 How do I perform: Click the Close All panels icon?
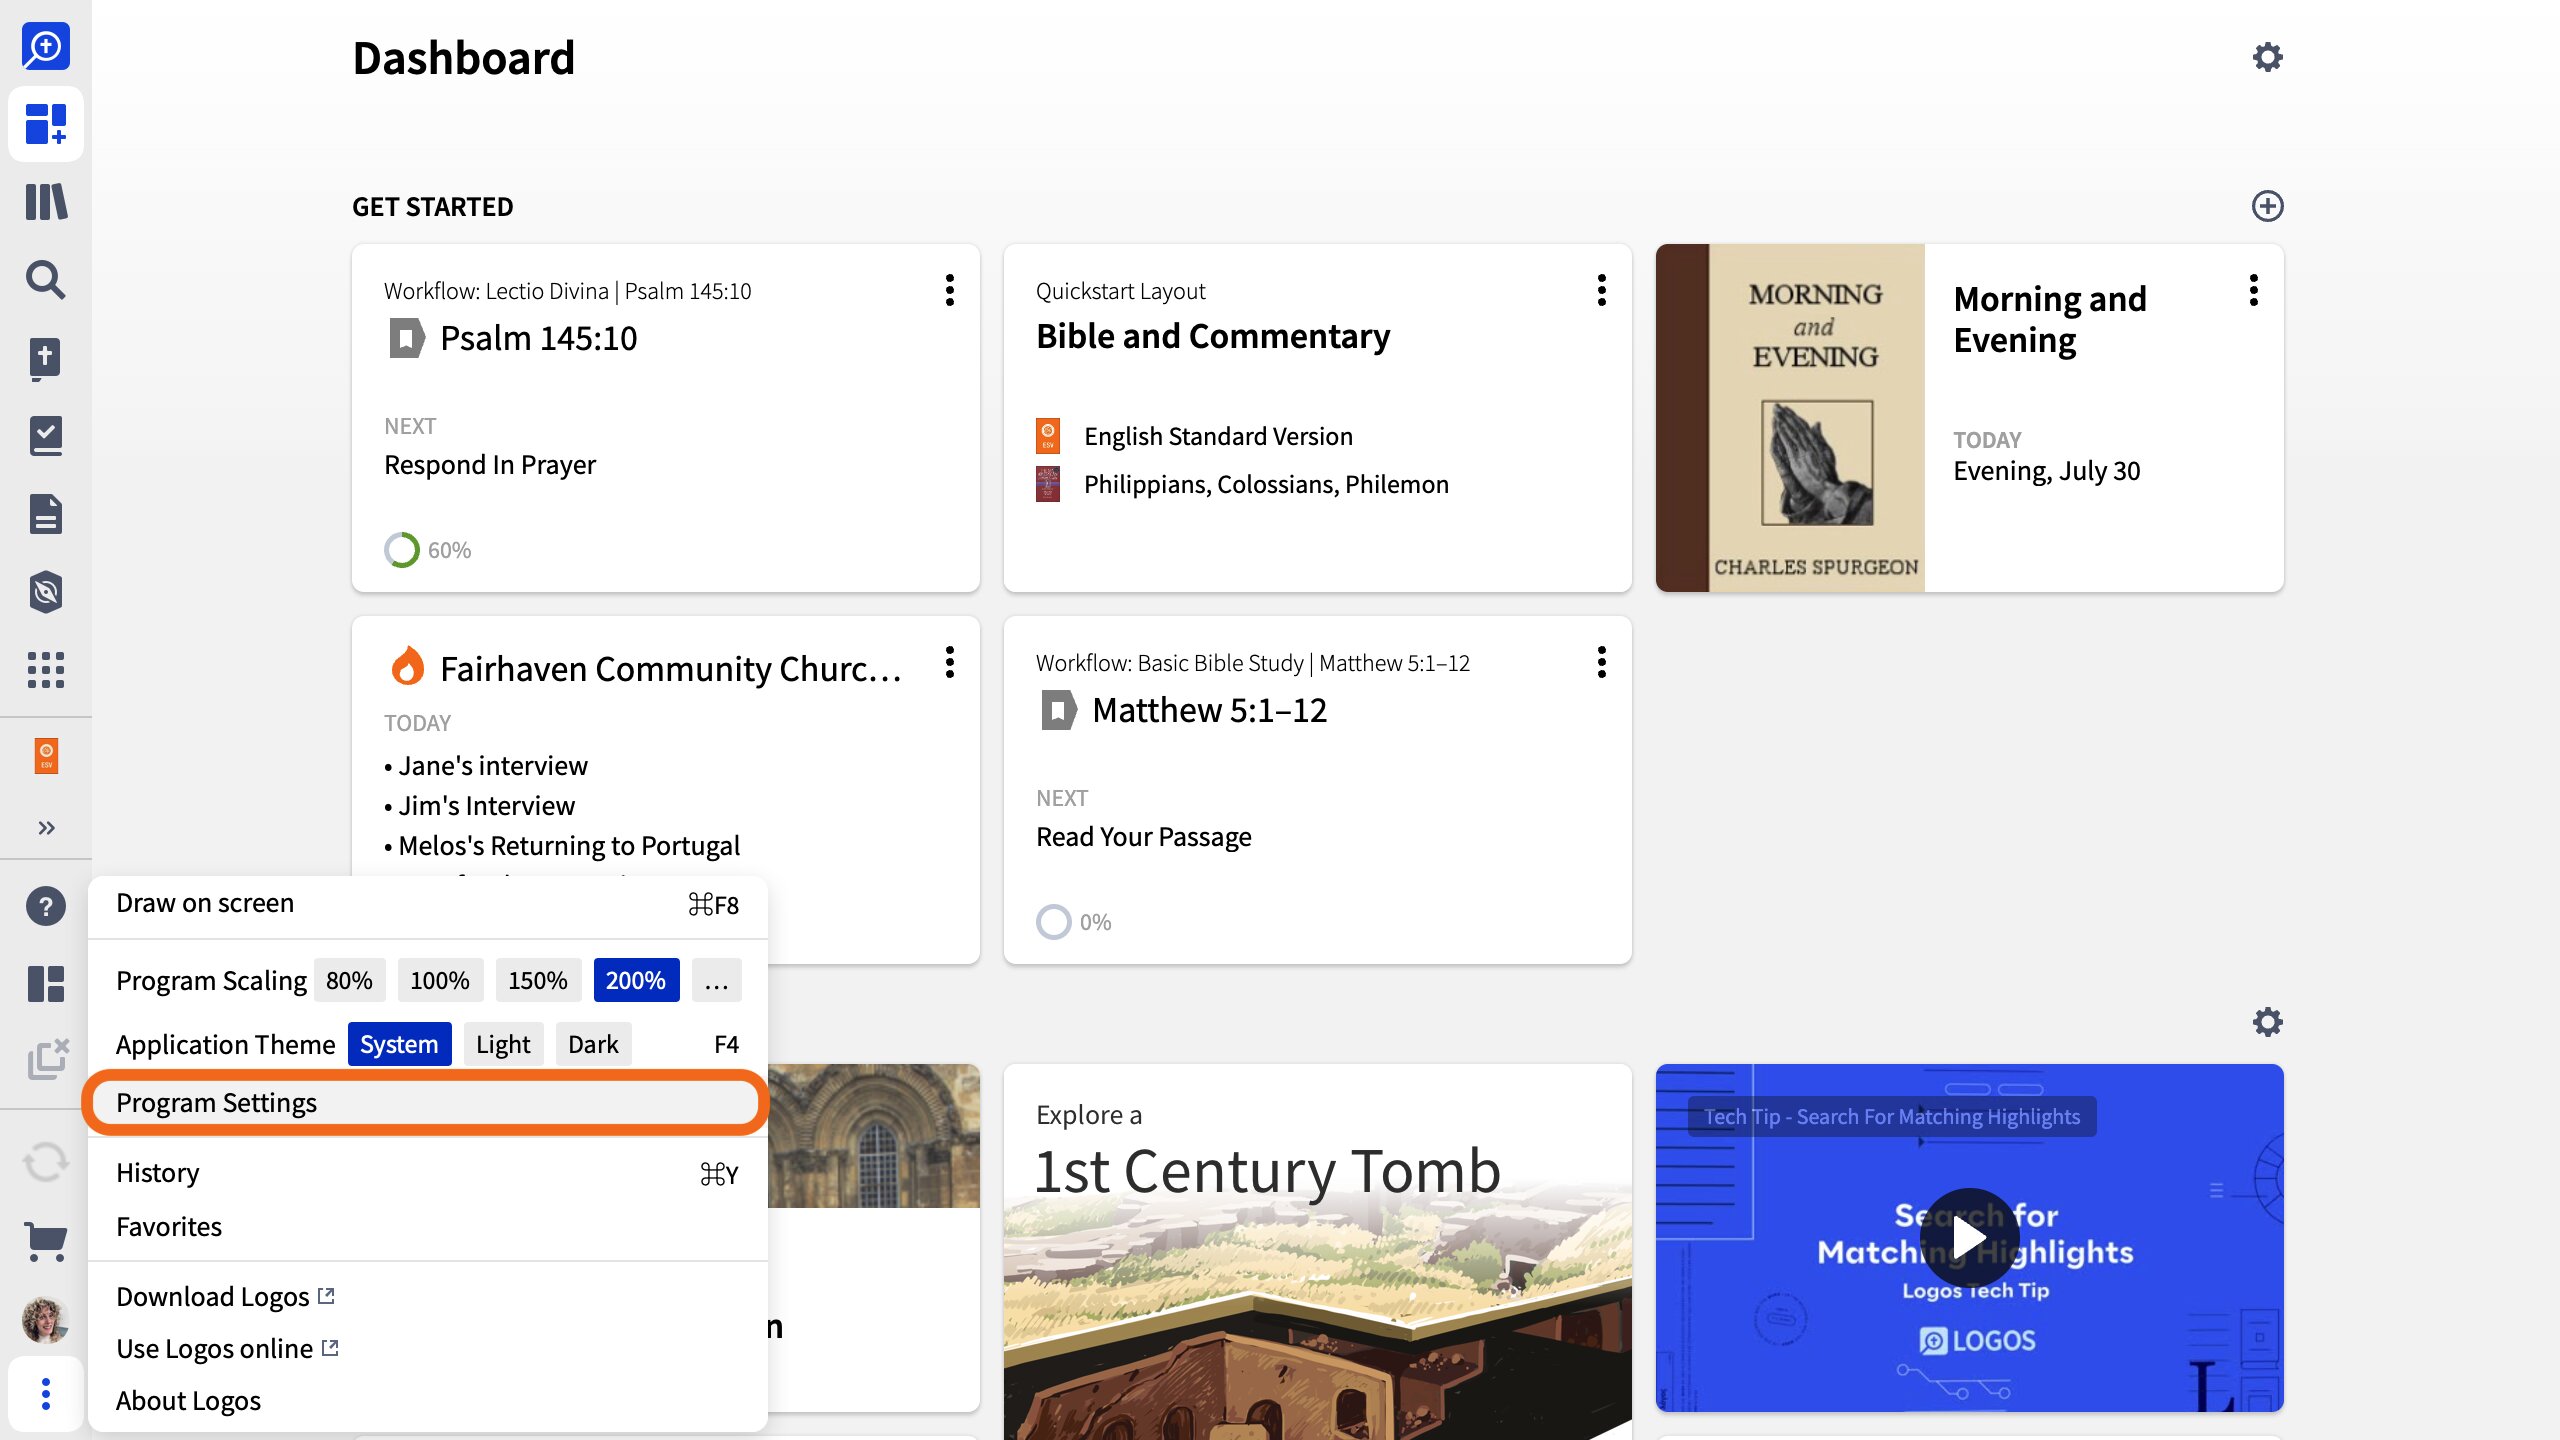[x=46, y=1060]
